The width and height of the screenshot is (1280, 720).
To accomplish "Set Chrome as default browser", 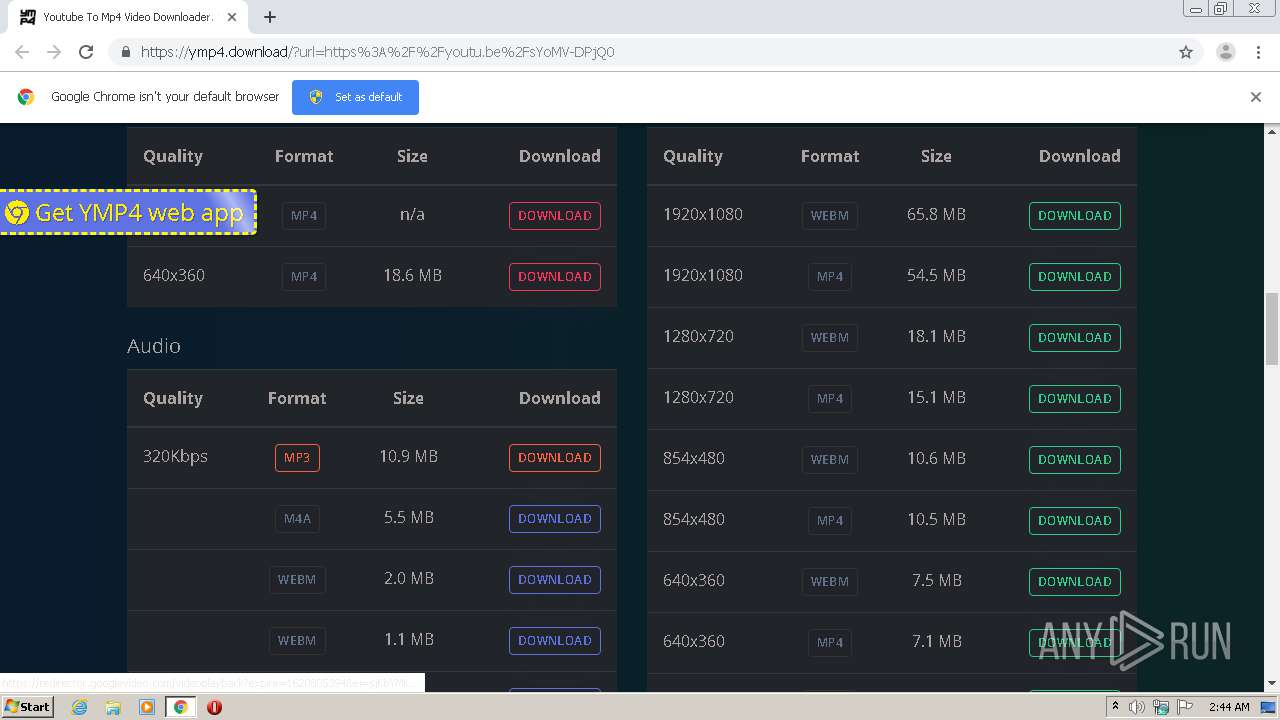I will [355, 97].
